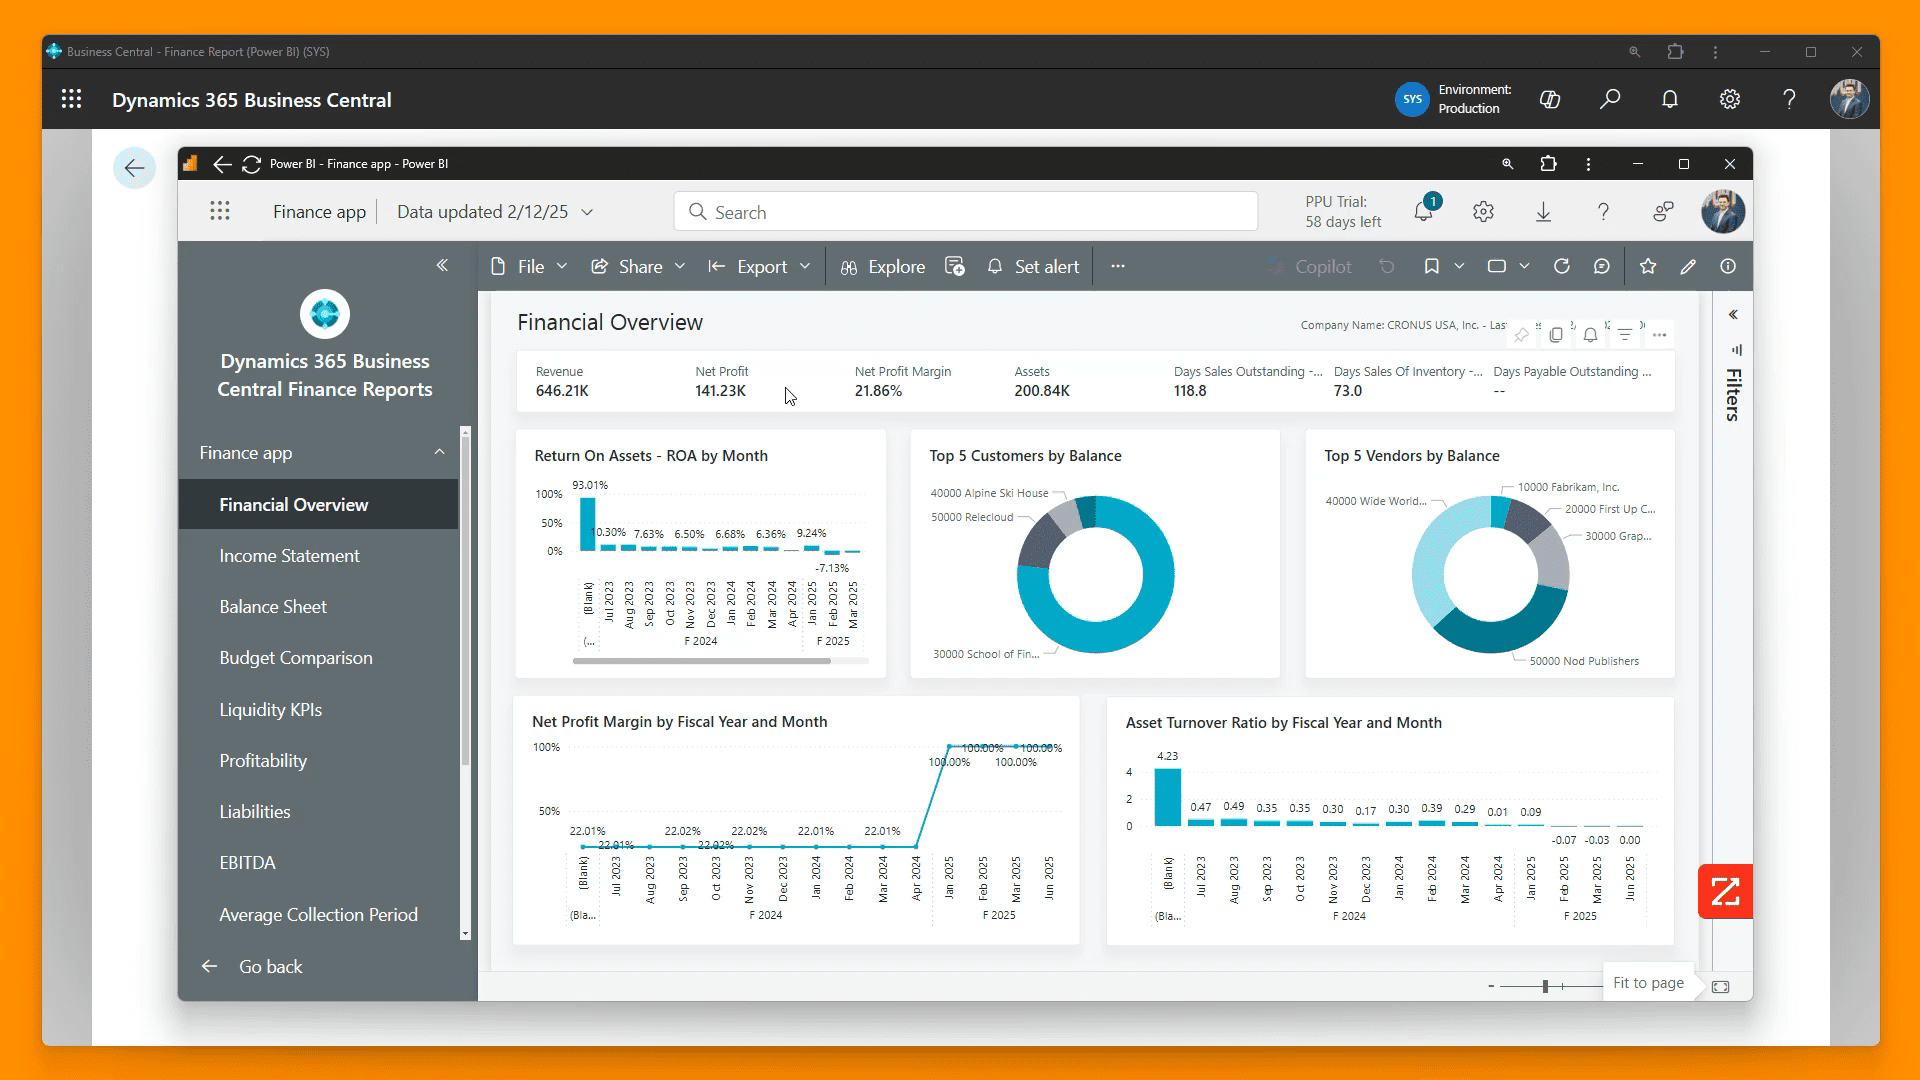Open the Business Central Copilot icon
1920x1080 pixels.
(x=1550, y=99)
